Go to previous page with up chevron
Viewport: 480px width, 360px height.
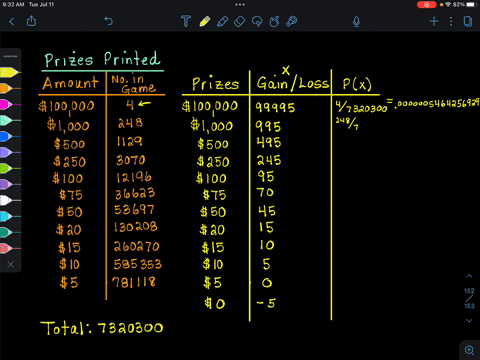tap(469, 276)
